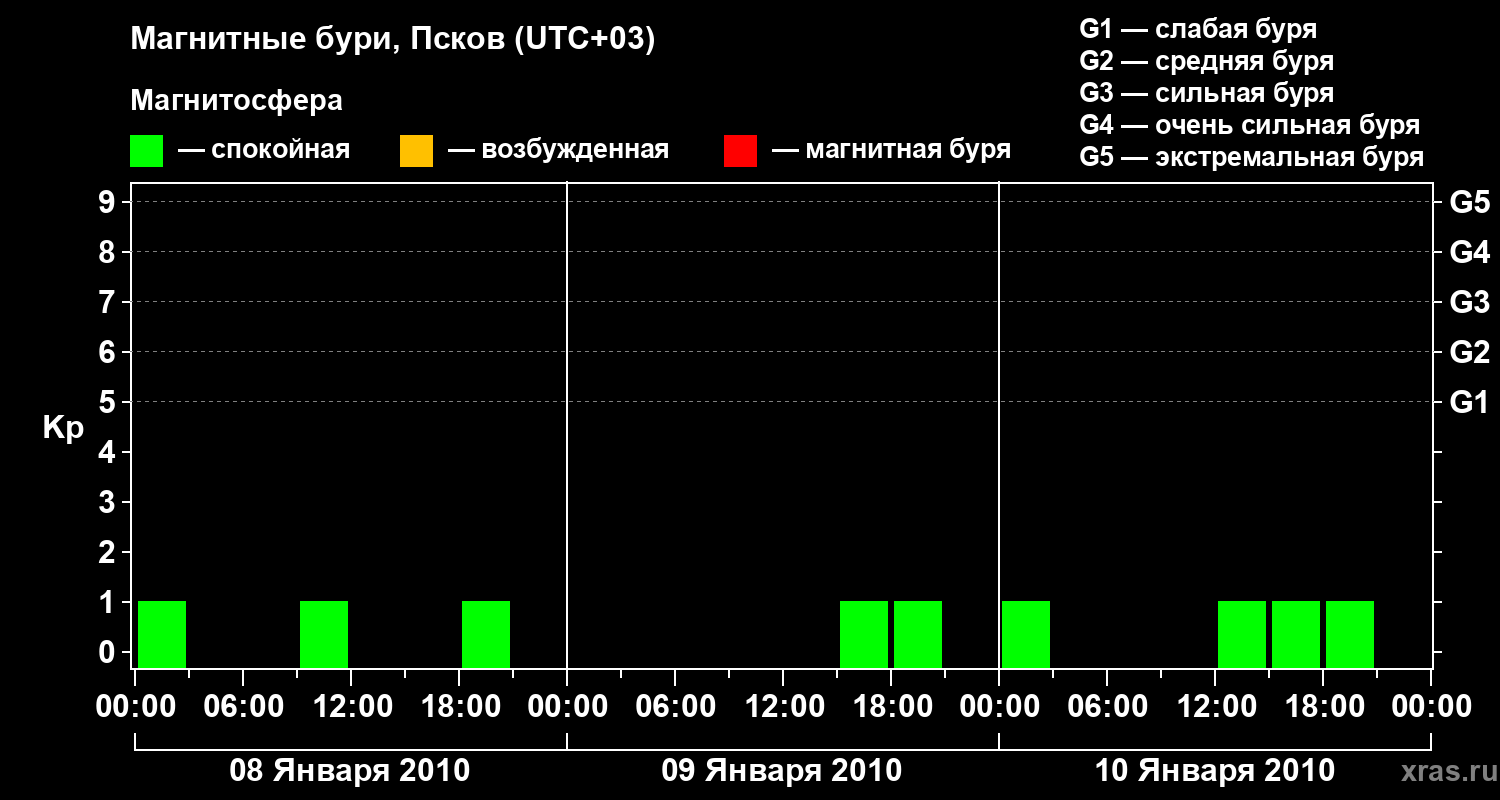Image resolution: width=1500 pixels, height=800 pixels.
Task: Click the '— магнитная буря' legend label
Action: (892, 151)
